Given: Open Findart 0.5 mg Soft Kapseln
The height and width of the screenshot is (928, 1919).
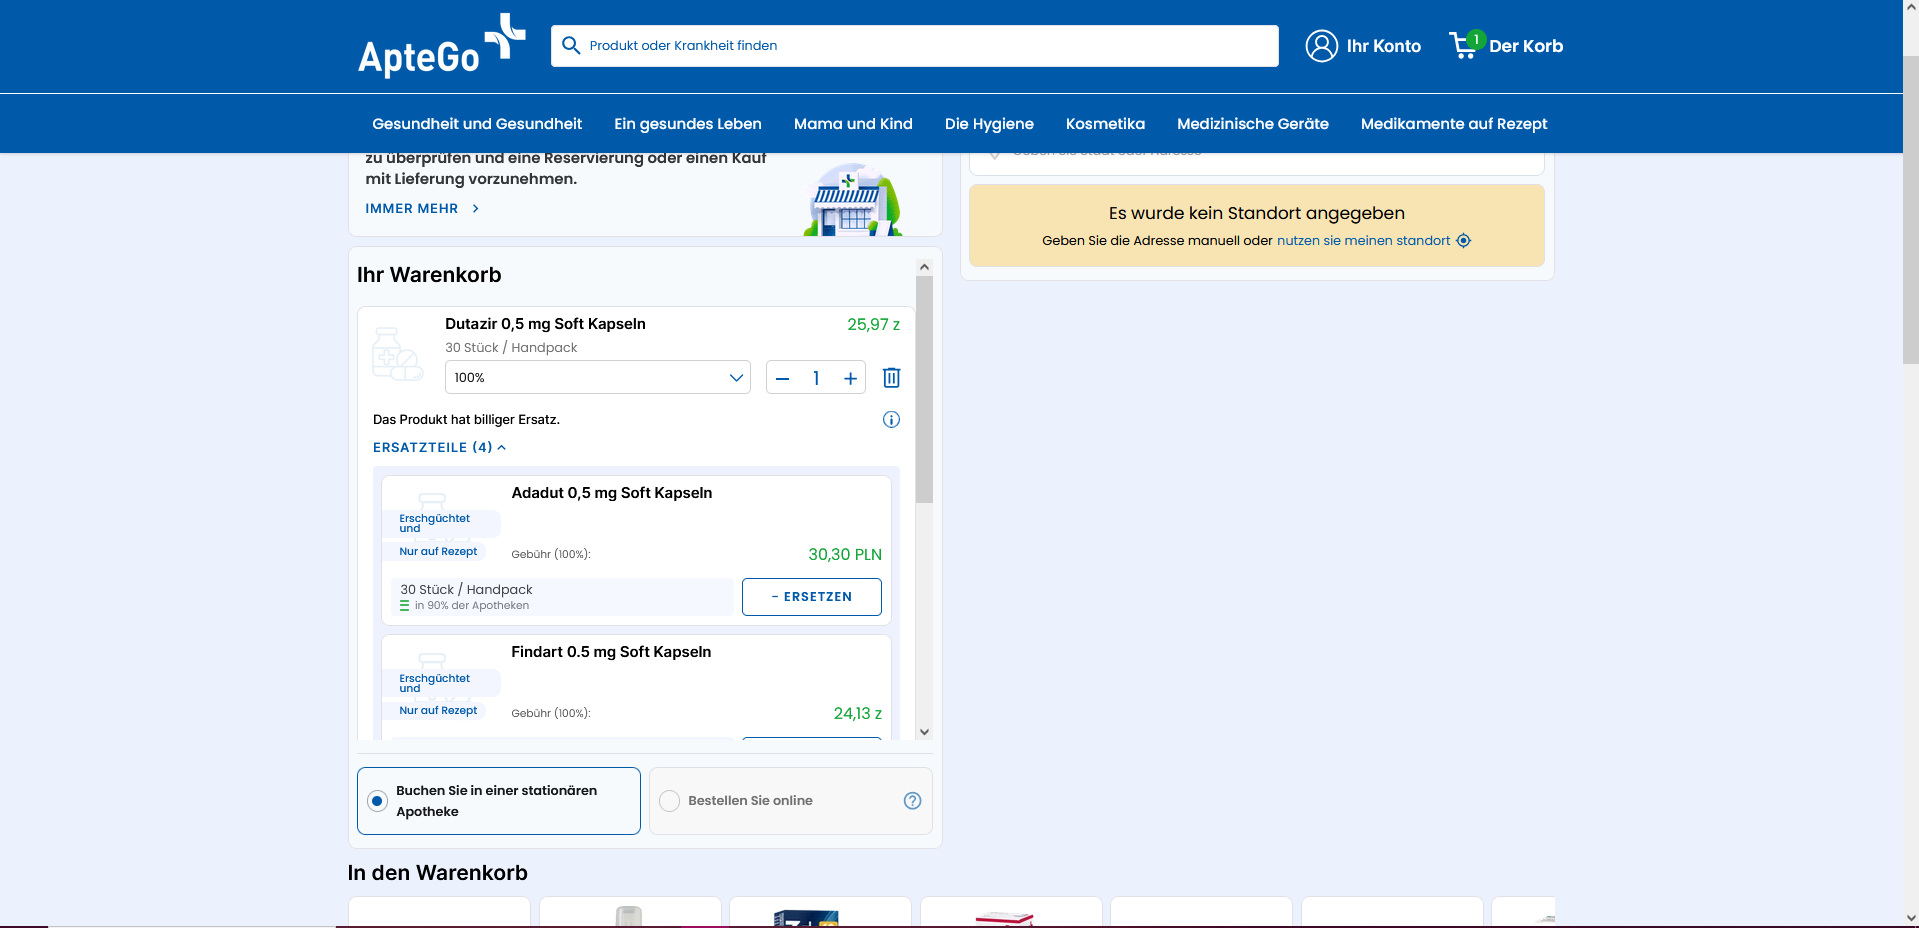Looking at the screenshot, I should click(x=611, y=652).
